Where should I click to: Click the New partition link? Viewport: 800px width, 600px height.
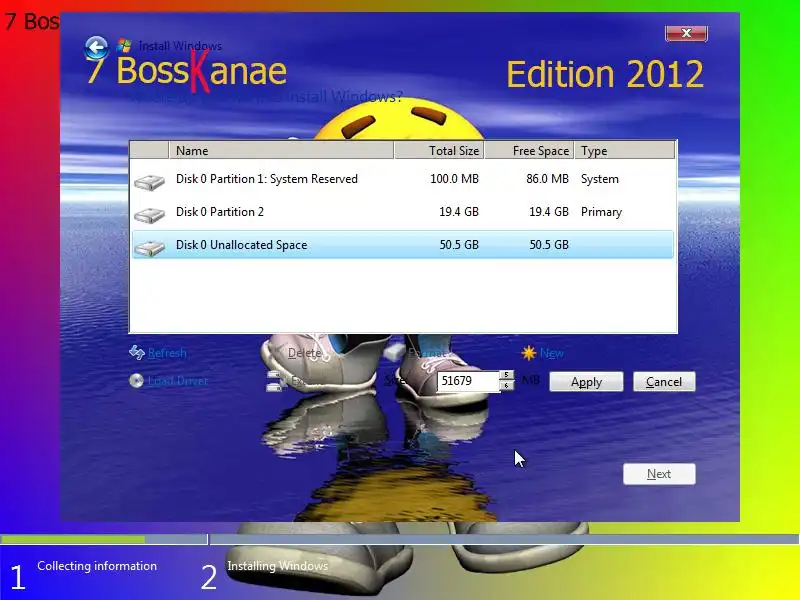click(552, 353)
